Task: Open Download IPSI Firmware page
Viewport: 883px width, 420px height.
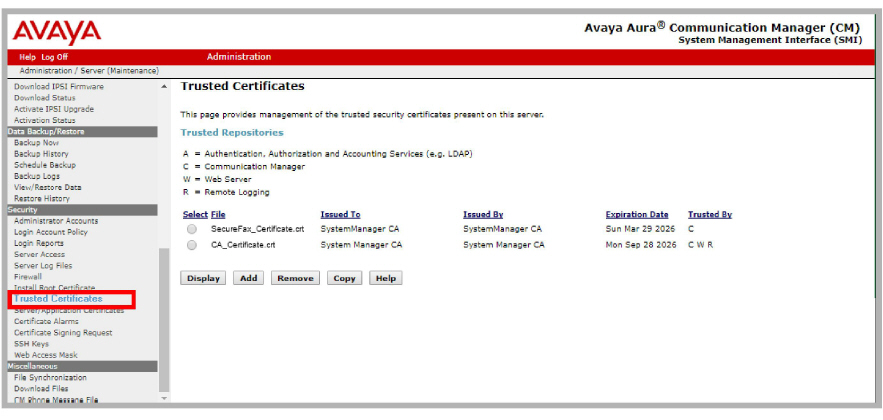Action: coord(59,87)
